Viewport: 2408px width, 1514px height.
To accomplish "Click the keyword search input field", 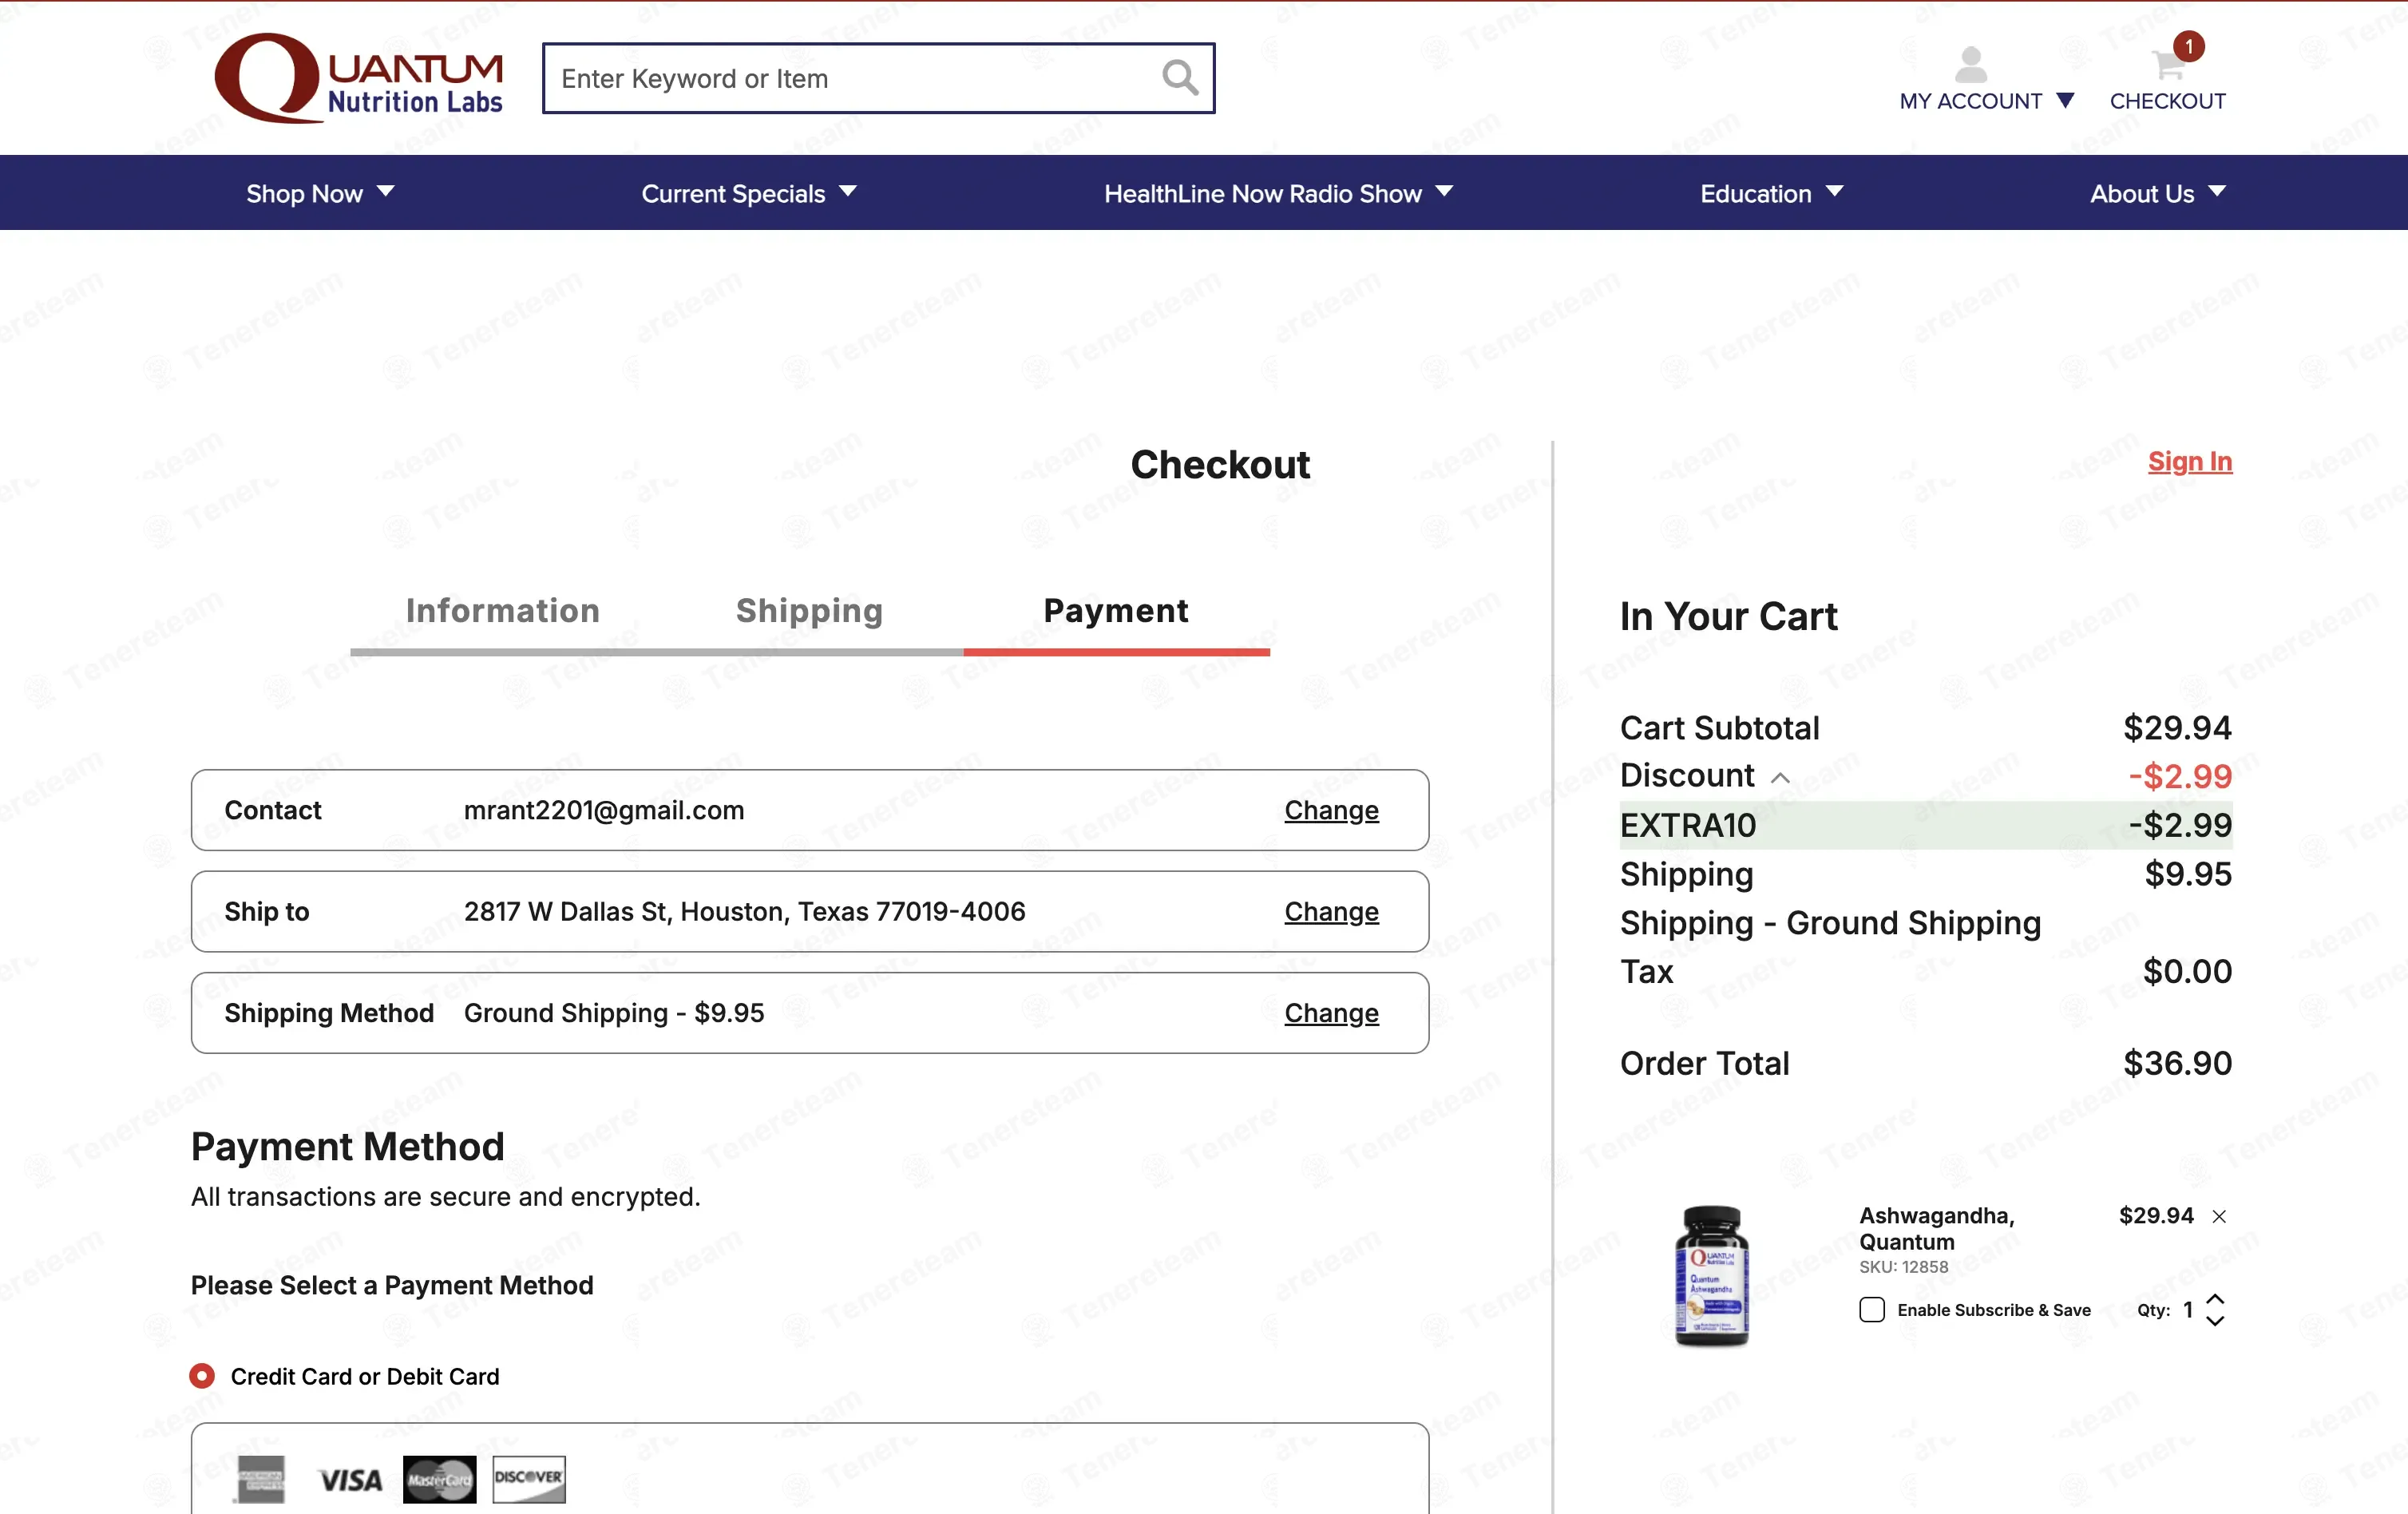I will pyautogui.click(x=850, y=78).
